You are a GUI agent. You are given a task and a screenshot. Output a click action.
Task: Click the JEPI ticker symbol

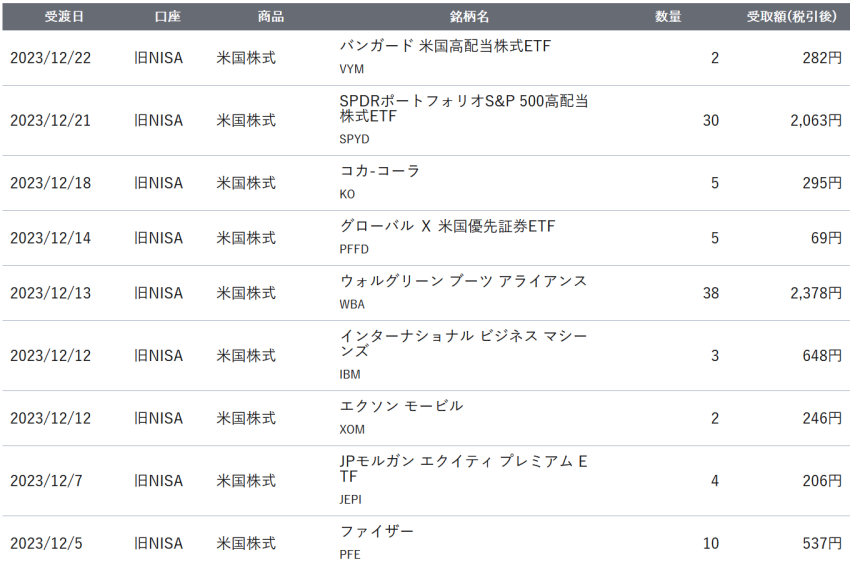(350, 499)
